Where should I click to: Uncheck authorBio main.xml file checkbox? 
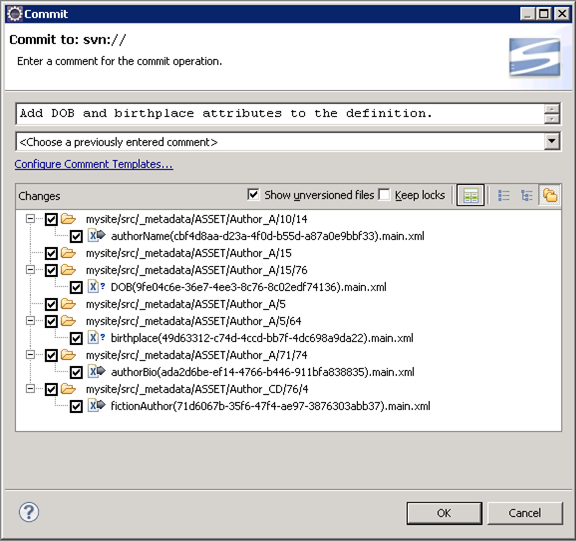pos(76,372)
